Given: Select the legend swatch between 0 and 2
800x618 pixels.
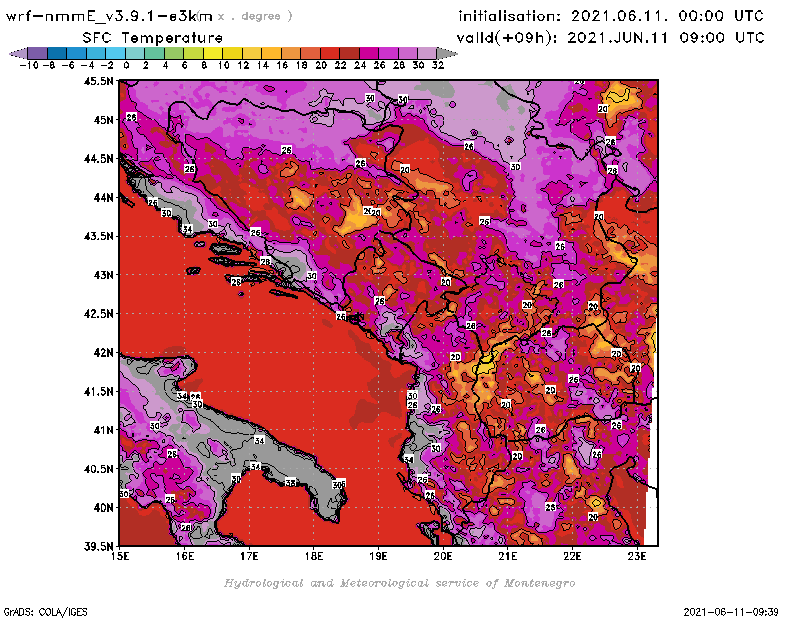Looking at the screenshot, I should click(x=135, y=53).
